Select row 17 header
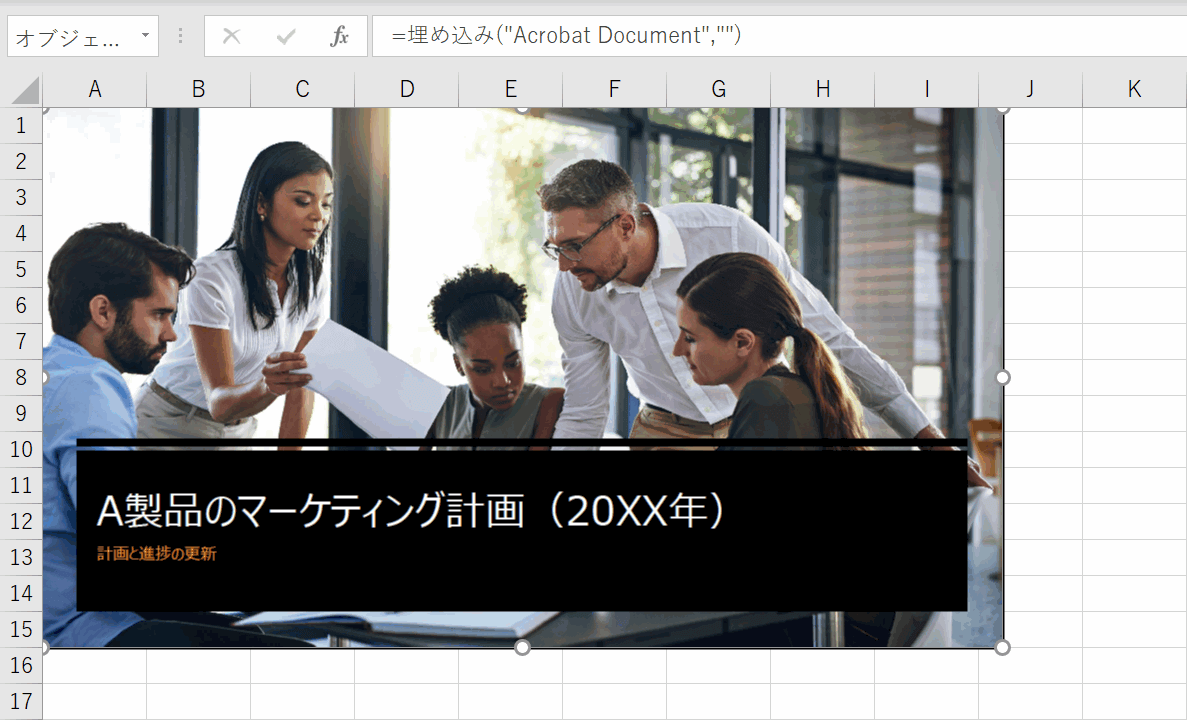 click(x=20, y=701)
